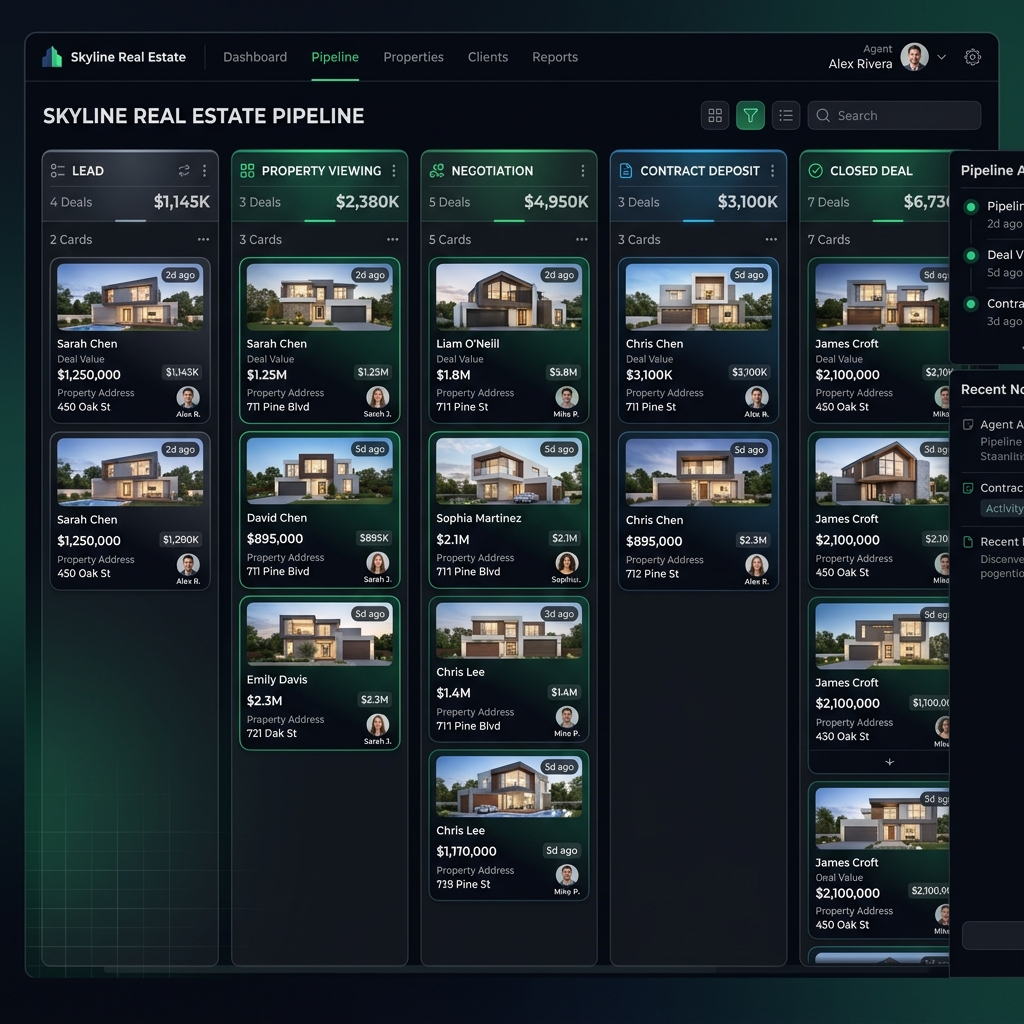This screenshot has height=1024, width=1024.
Task: Click the Sophia Martinez card name
Action: [479, 518]
